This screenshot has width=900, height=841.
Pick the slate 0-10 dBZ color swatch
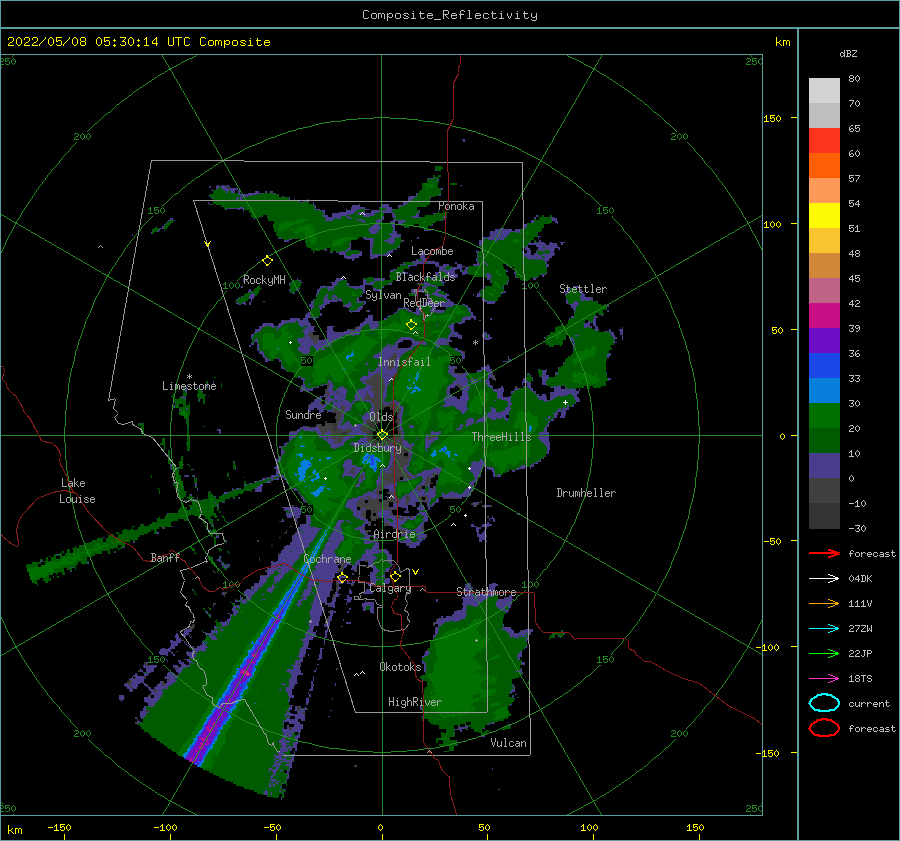(x=824, y=466)
